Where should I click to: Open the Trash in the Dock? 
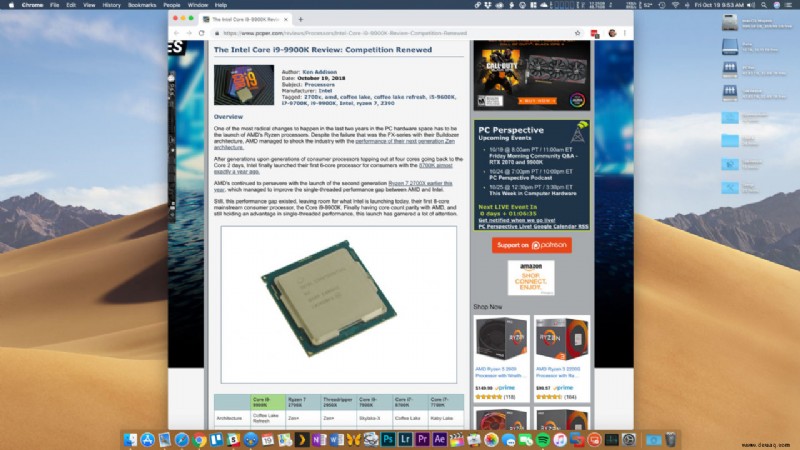pos(670,440)
